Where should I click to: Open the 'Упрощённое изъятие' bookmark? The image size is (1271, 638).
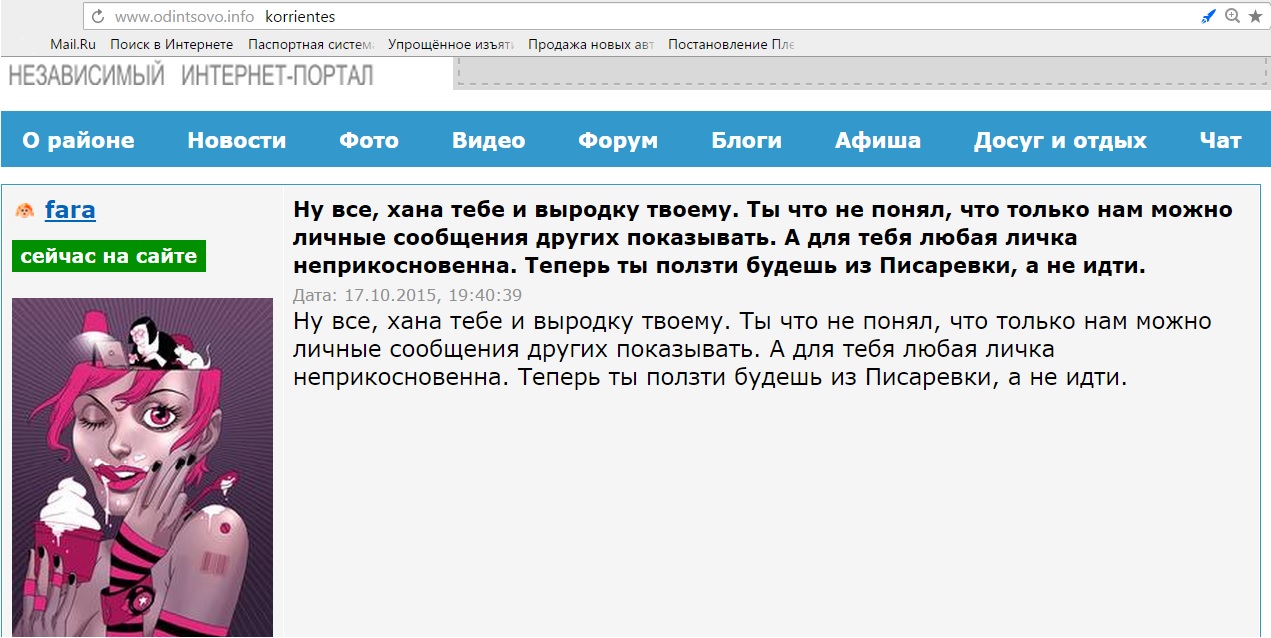450,44
